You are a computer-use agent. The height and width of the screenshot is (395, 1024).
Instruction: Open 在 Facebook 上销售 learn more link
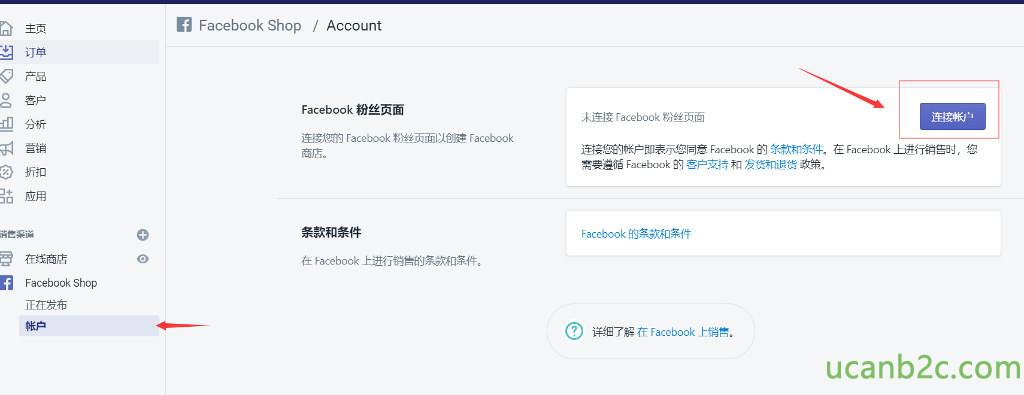(x=682, y=332)
